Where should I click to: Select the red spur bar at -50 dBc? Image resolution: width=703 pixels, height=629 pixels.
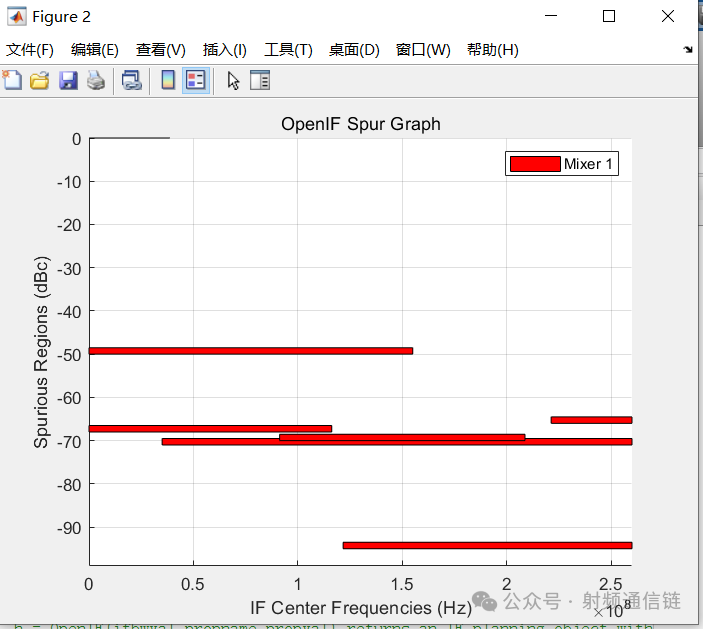coord(251,351)
